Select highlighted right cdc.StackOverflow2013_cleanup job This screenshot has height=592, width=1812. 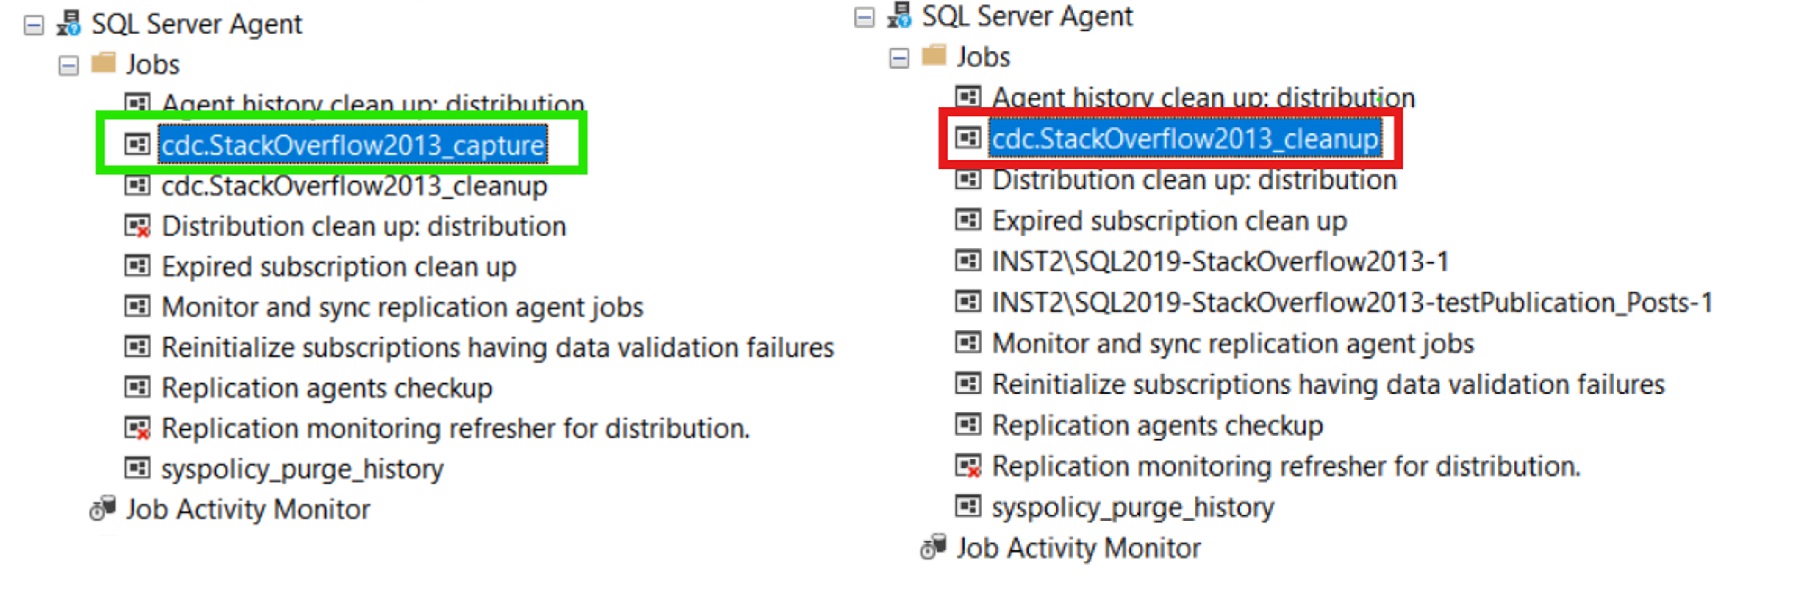tap(1185, 138)
